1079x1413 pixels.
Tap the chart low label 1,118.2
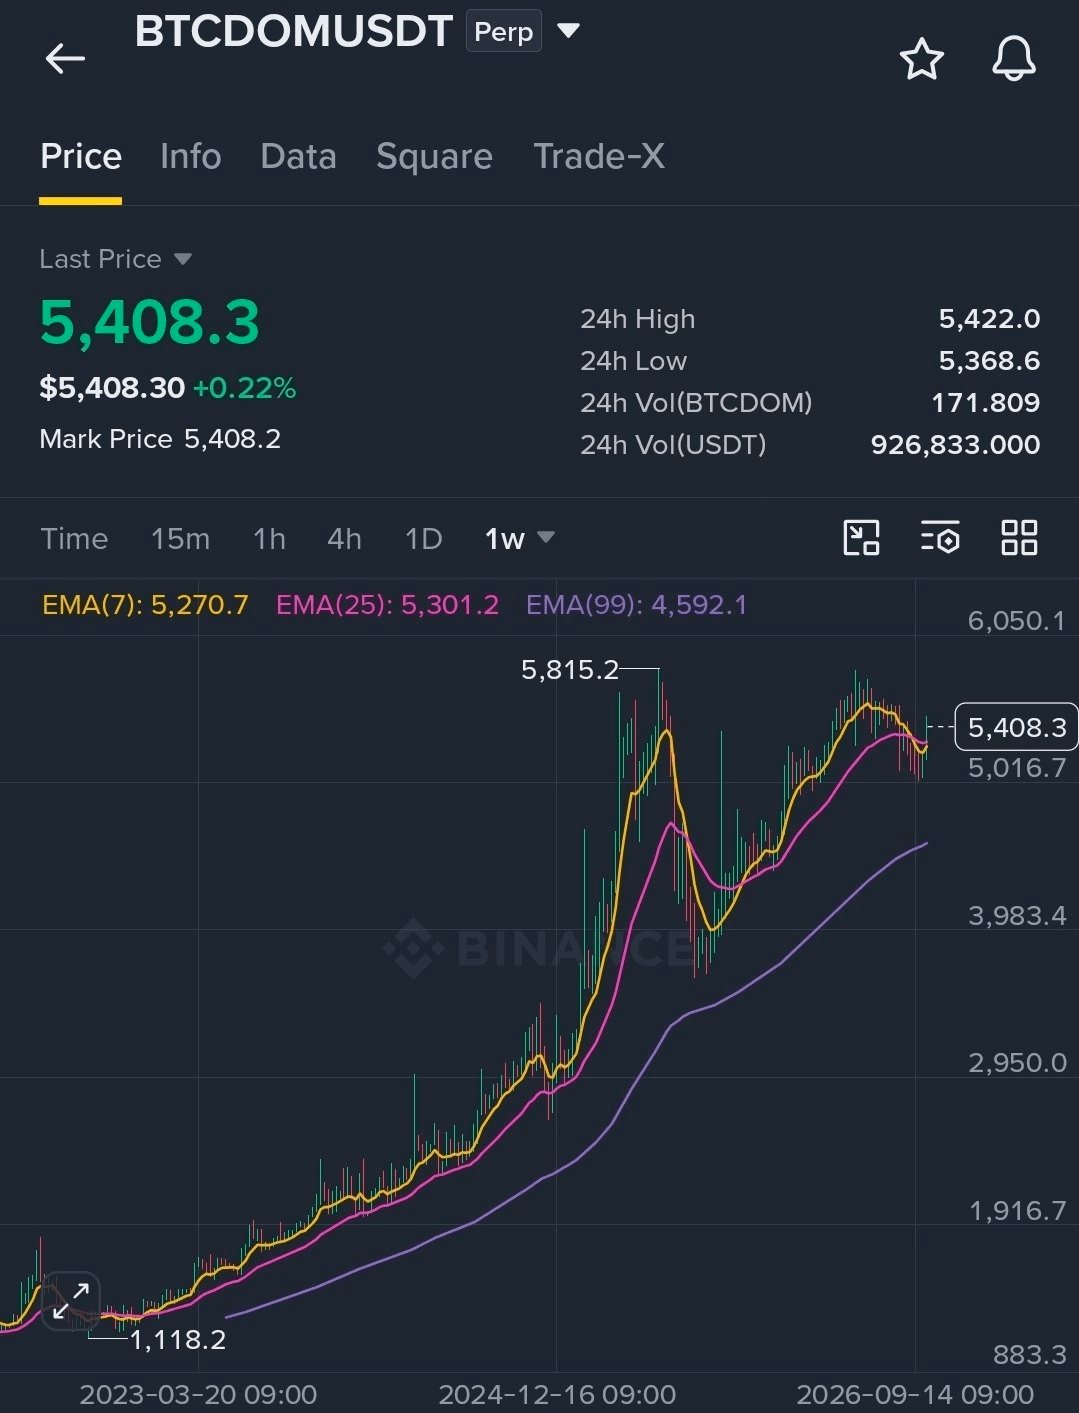178,1340
